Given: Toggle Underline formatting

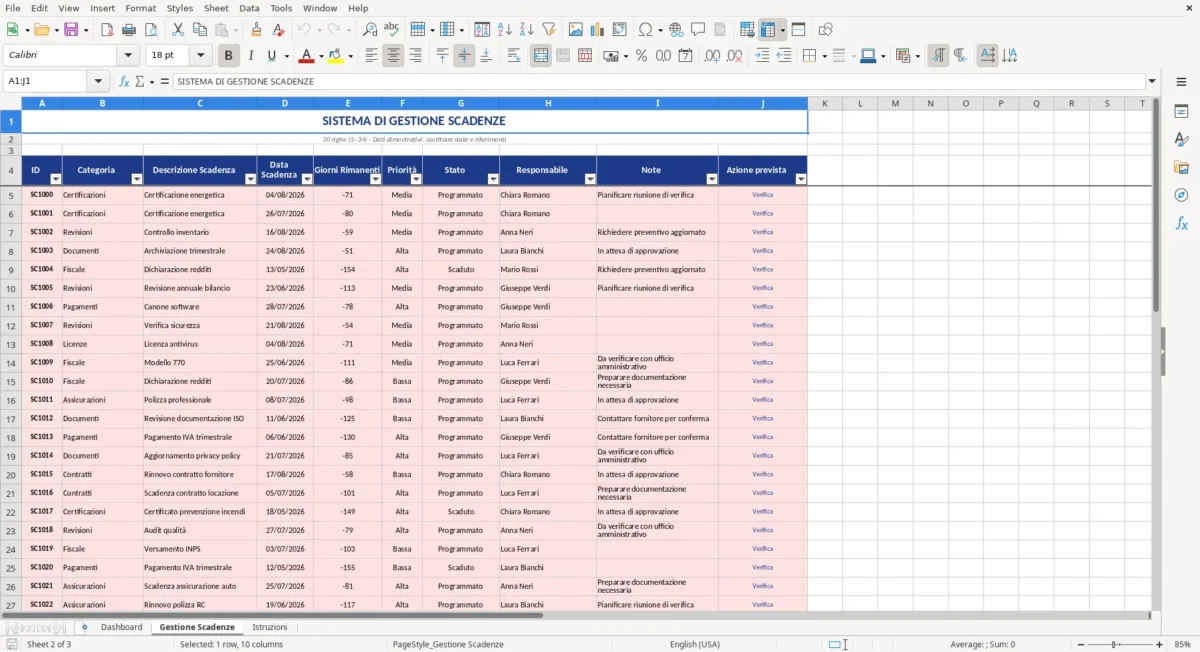Looking at the screenshot, I should (272, 56).
